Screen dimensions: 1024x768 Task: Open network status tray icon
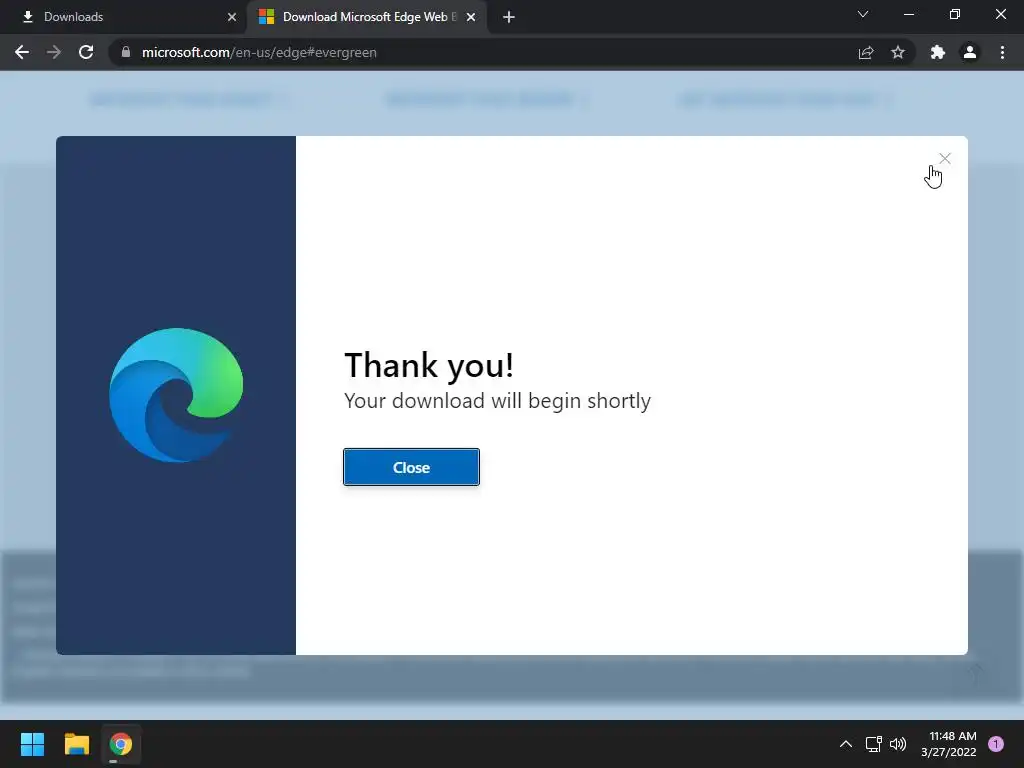[x=873, y=744]
